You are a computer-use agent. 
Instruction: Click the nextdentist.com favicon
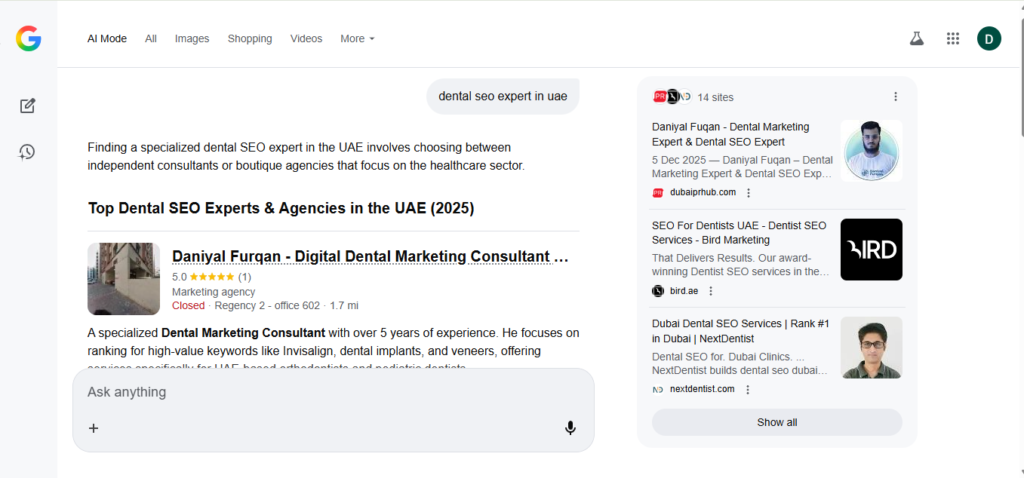(x=658, y=390)
